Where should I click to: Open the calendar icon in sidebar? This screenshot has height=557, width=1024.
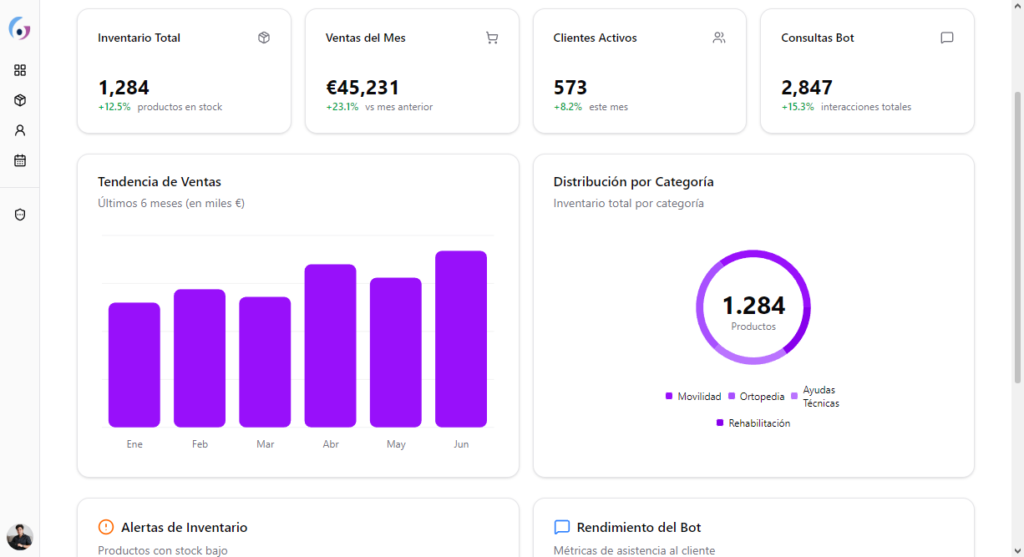point(20,160)
